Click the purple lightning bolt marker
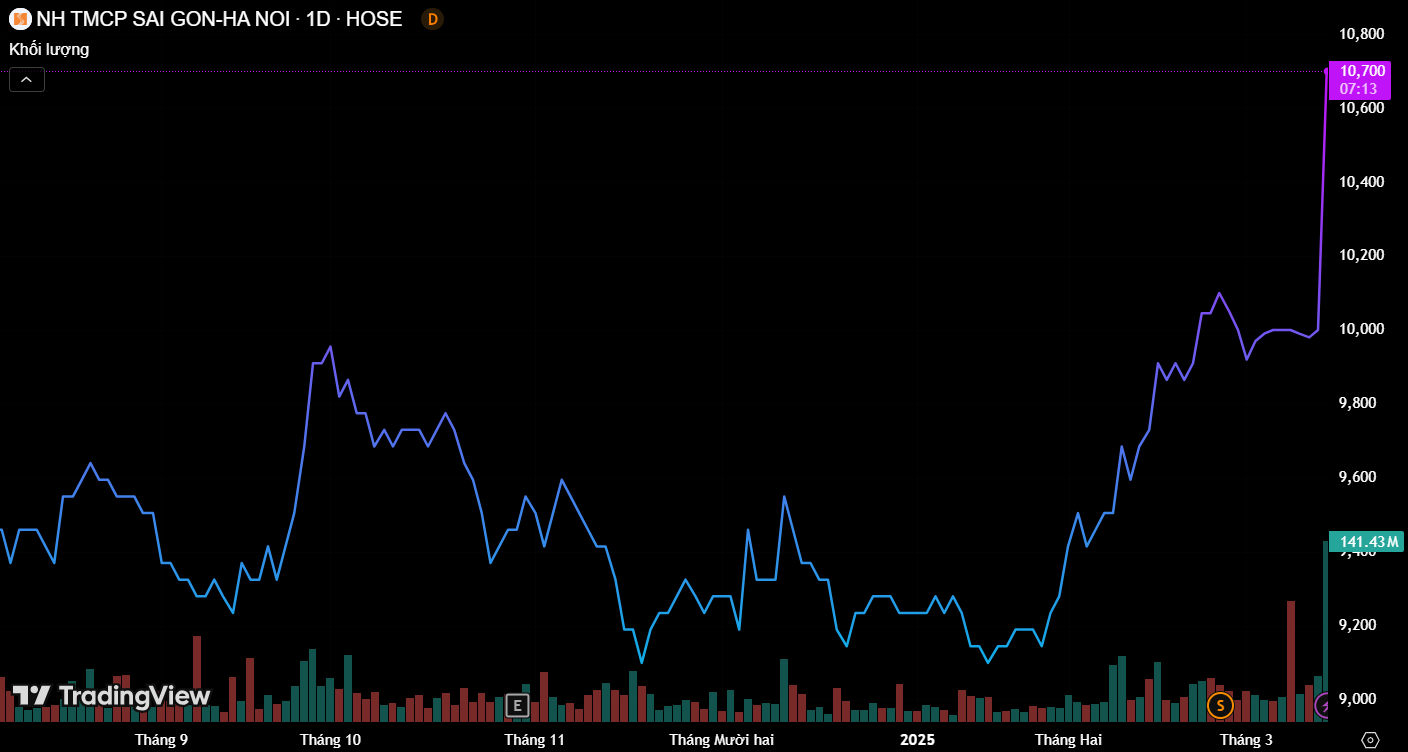This screenshot has height=752, width=1408. pos(1322,705)
